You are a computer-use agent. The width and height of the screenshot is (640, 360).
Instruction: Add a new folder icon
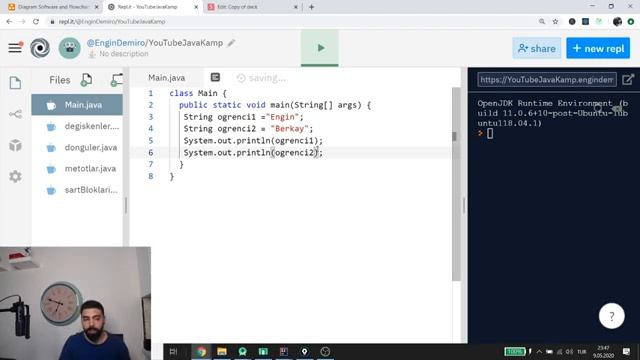(x=117, y=80)
